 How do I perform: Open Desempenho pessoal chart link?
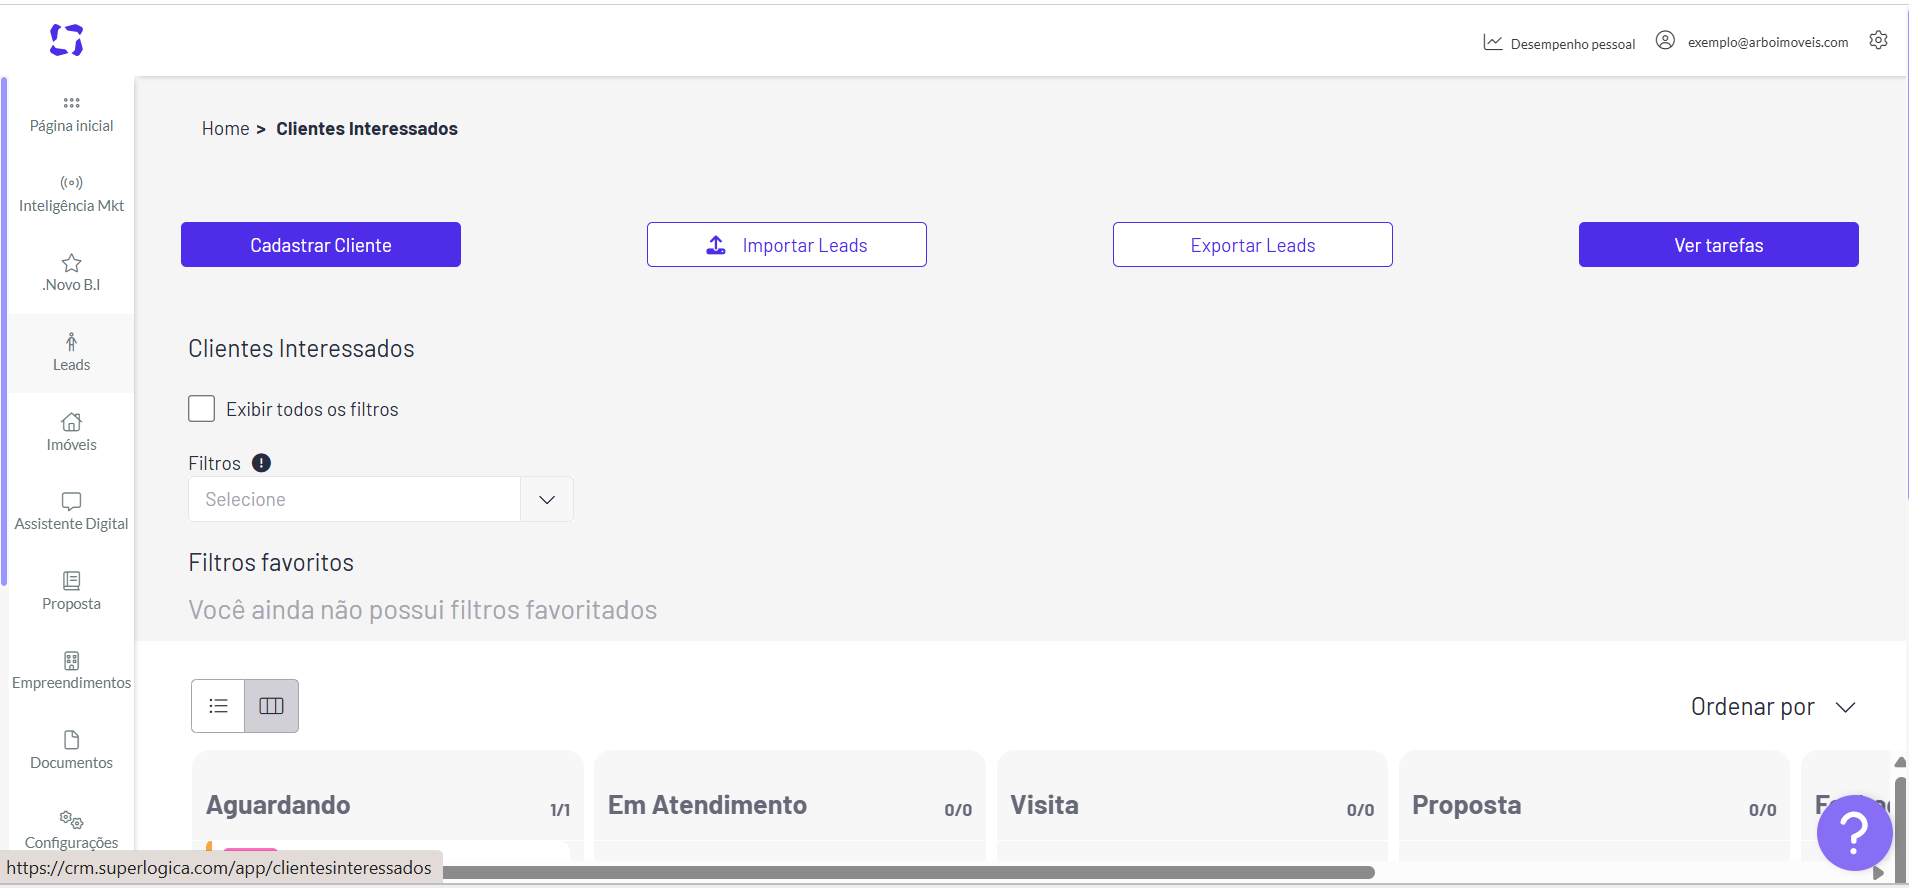[1559, 43]
